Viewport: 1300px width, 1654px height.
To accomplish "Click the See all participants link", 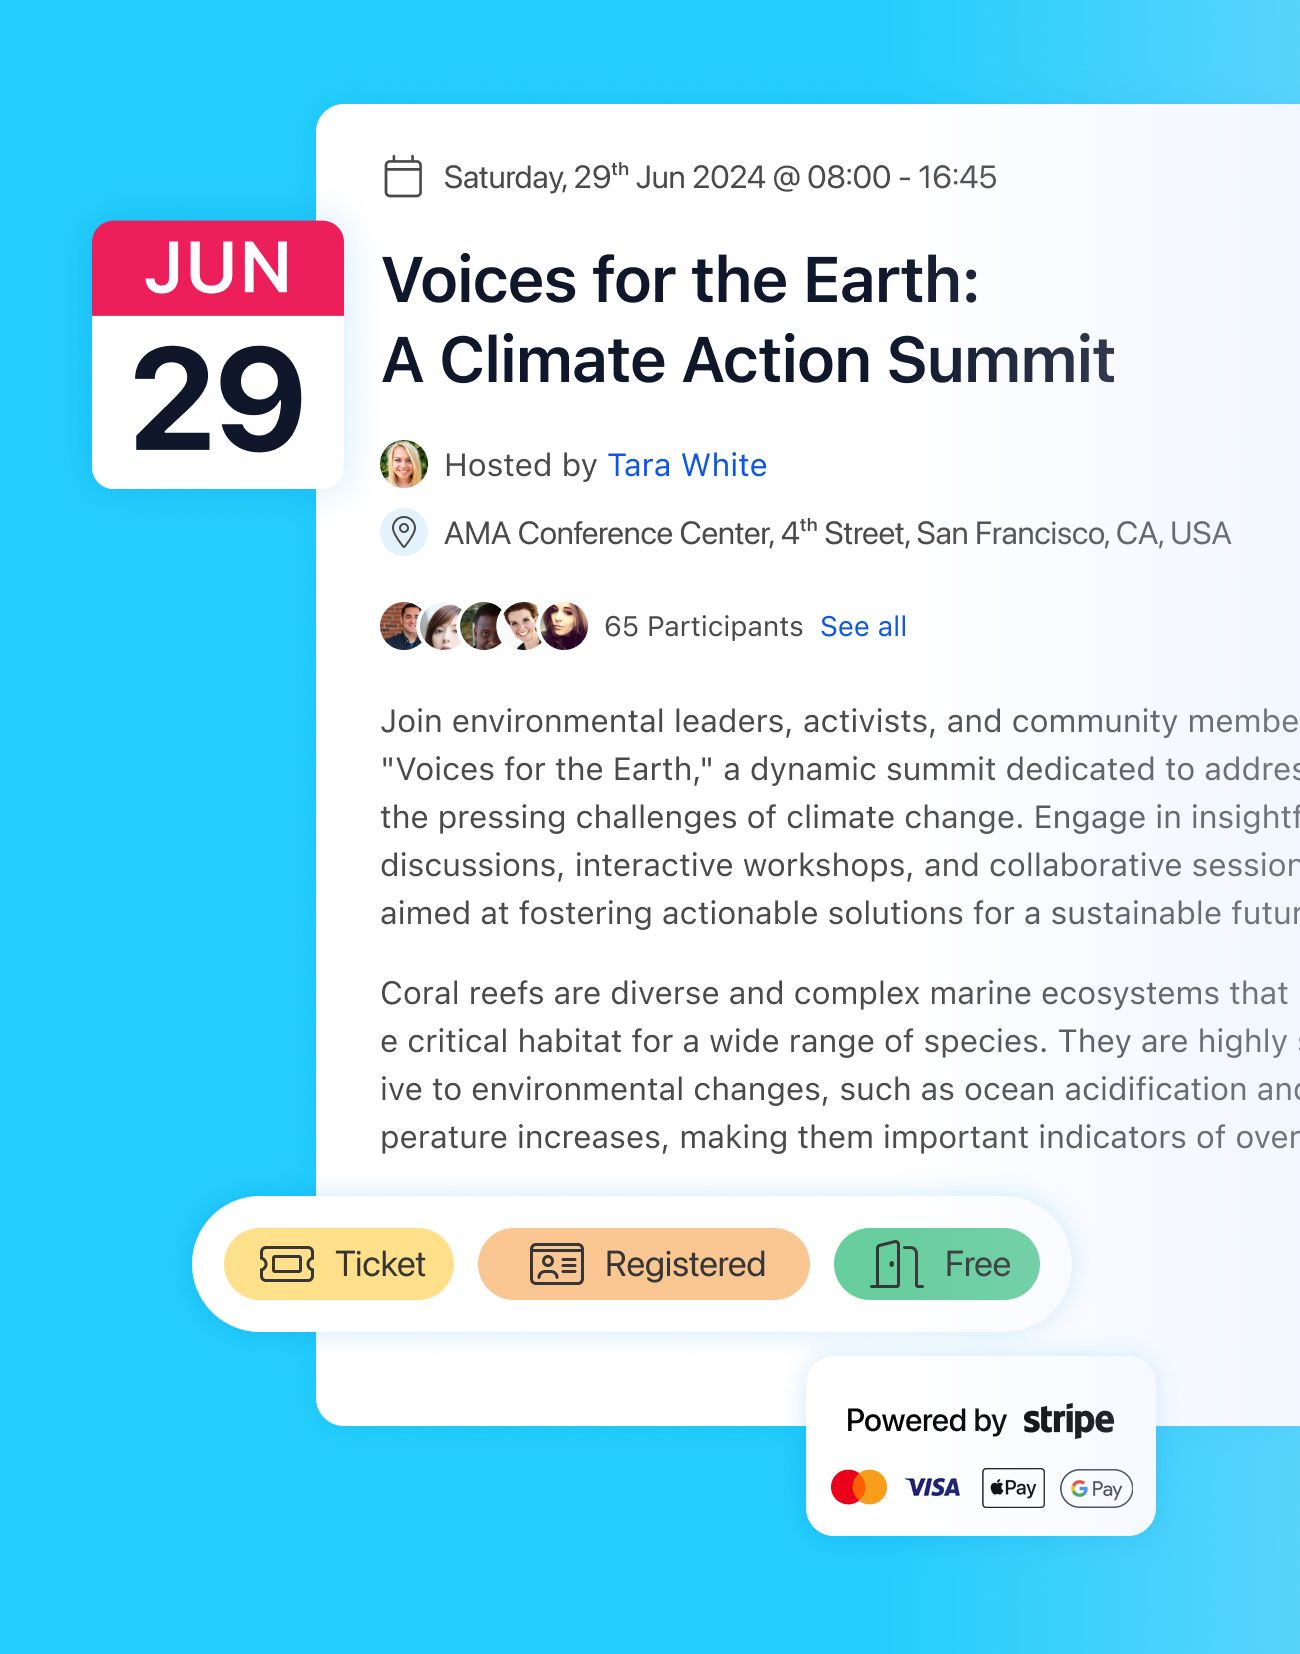I will pyautogui.click(x=863, y=626).
